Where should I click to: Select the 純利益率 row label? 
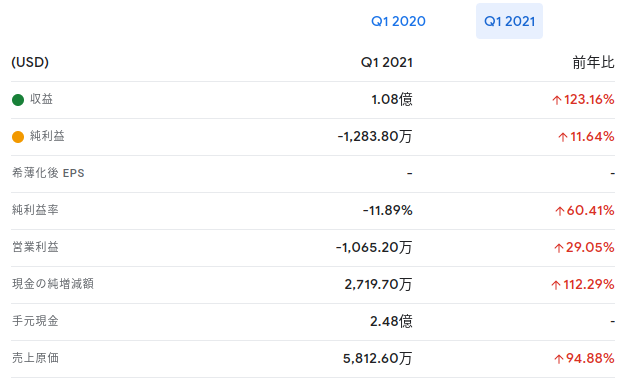(35, 210)
